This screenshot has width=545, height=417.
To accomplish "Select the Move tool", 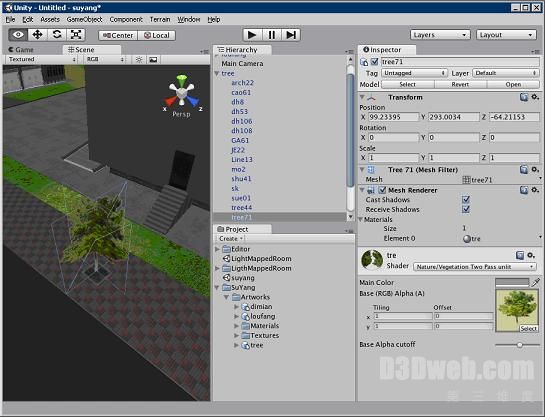I will point(37,35).
